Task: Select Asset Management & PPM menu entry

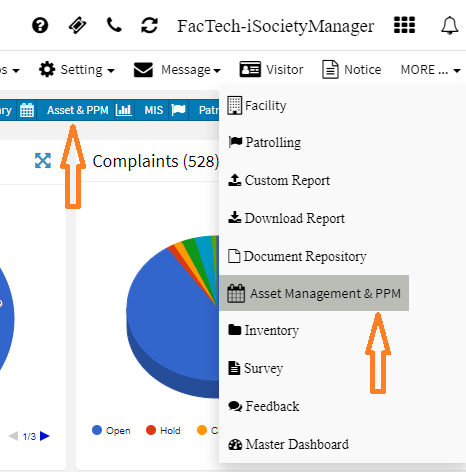Action: point(314,293)
